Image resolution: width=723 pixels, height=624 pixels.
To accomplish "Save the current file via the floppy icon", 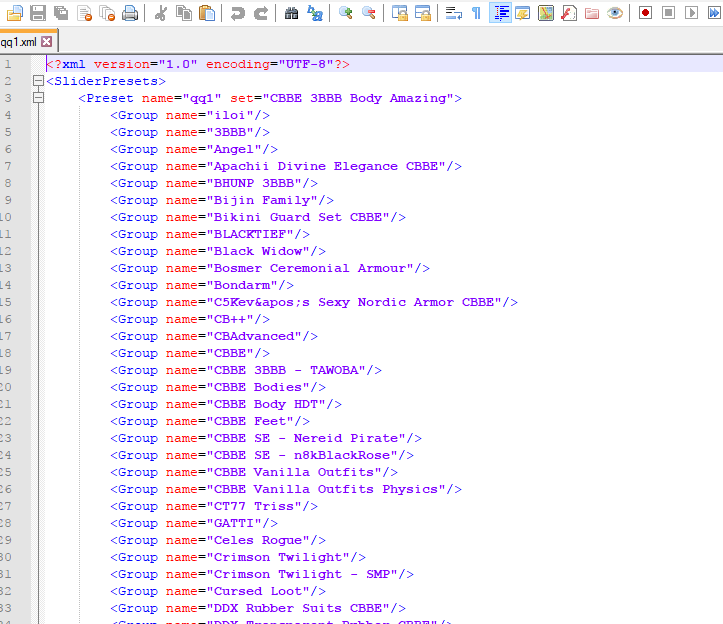I will (x=38, y=13).
